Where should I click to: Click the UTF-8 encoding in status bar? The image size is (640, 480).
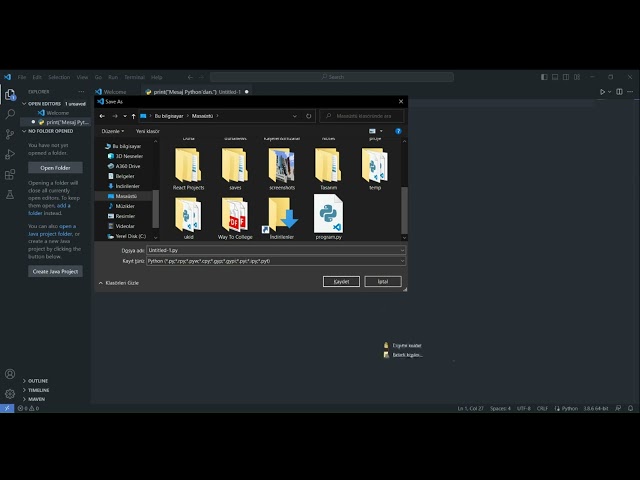pos(524,408)
